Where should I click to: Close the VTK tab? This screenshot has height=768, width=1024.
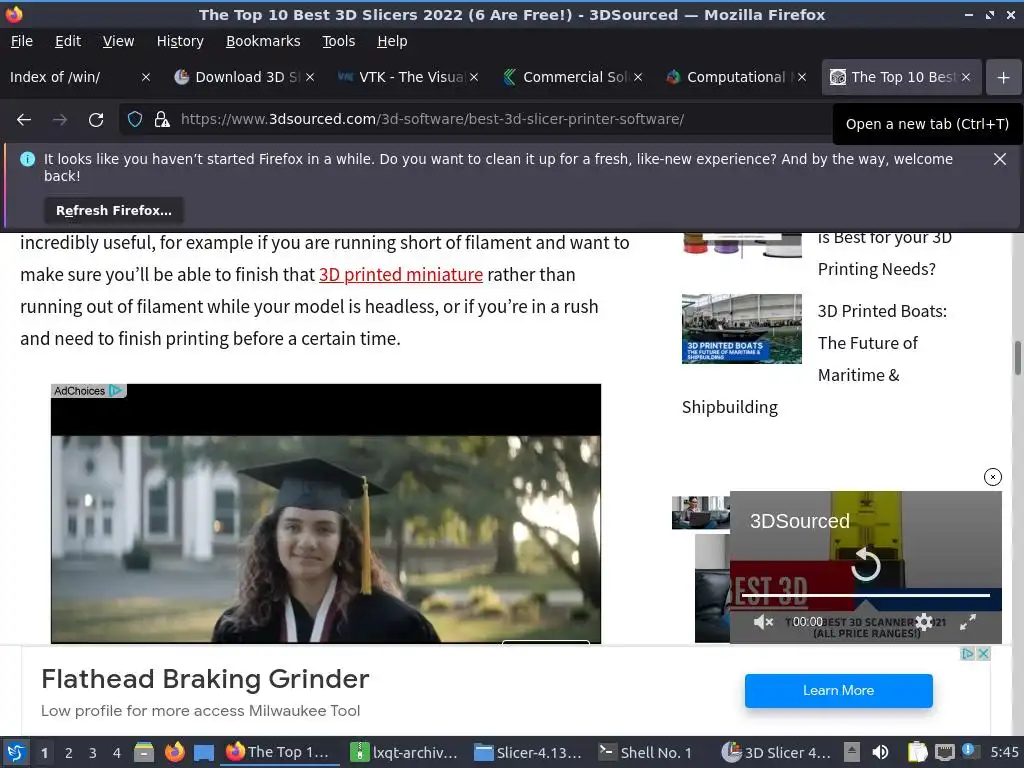pos(474,77)
